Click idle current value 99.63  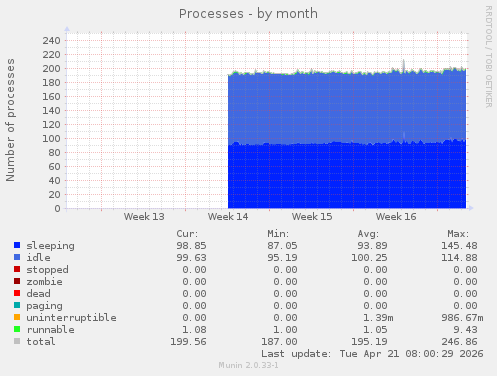(x=191, y=258)
